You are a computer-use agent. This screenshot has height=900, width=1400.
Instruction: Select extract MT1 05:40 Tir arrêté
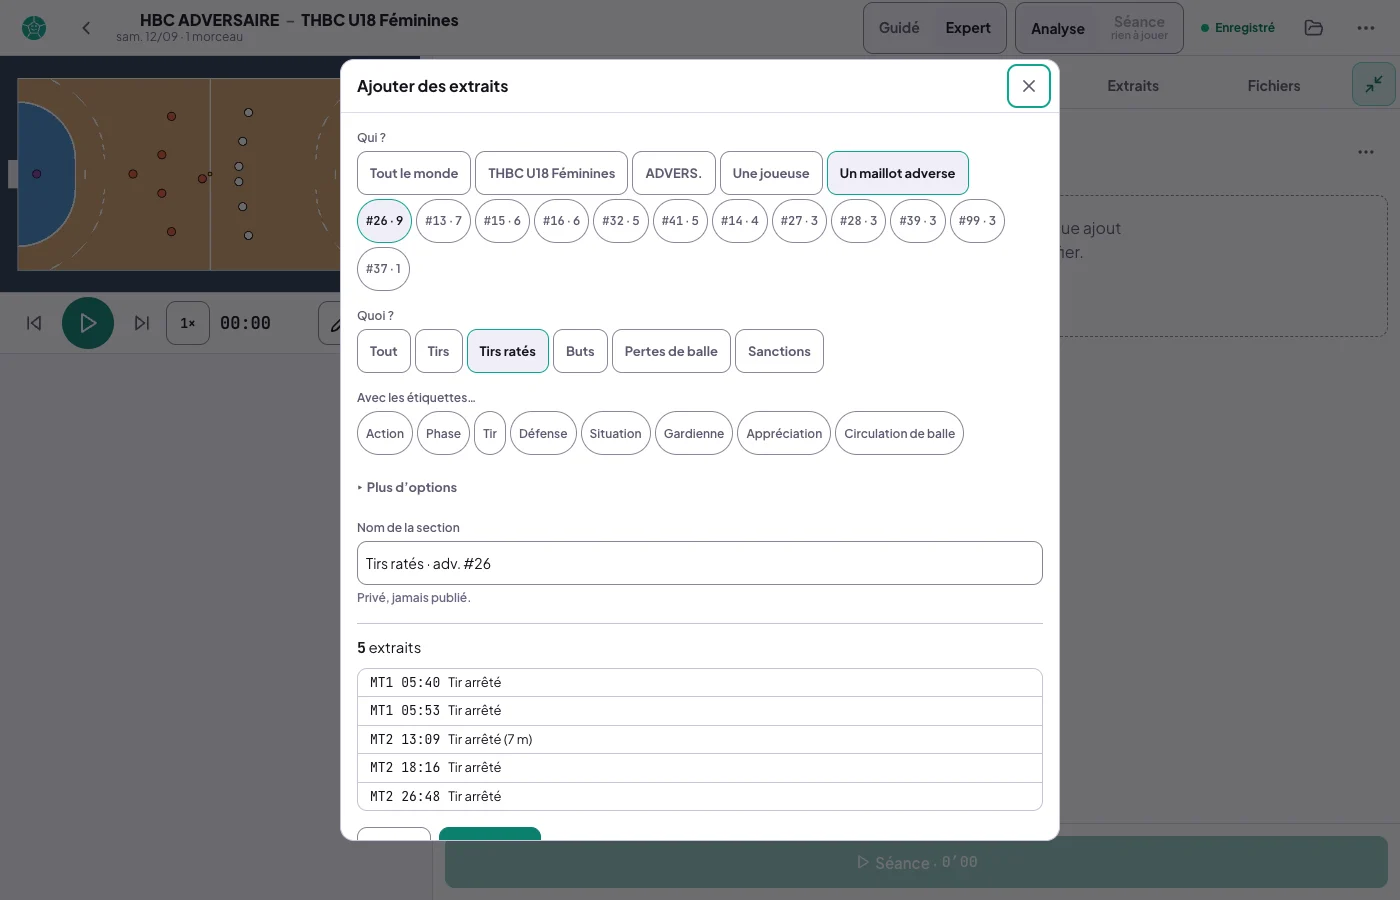[x=700, y=683]
